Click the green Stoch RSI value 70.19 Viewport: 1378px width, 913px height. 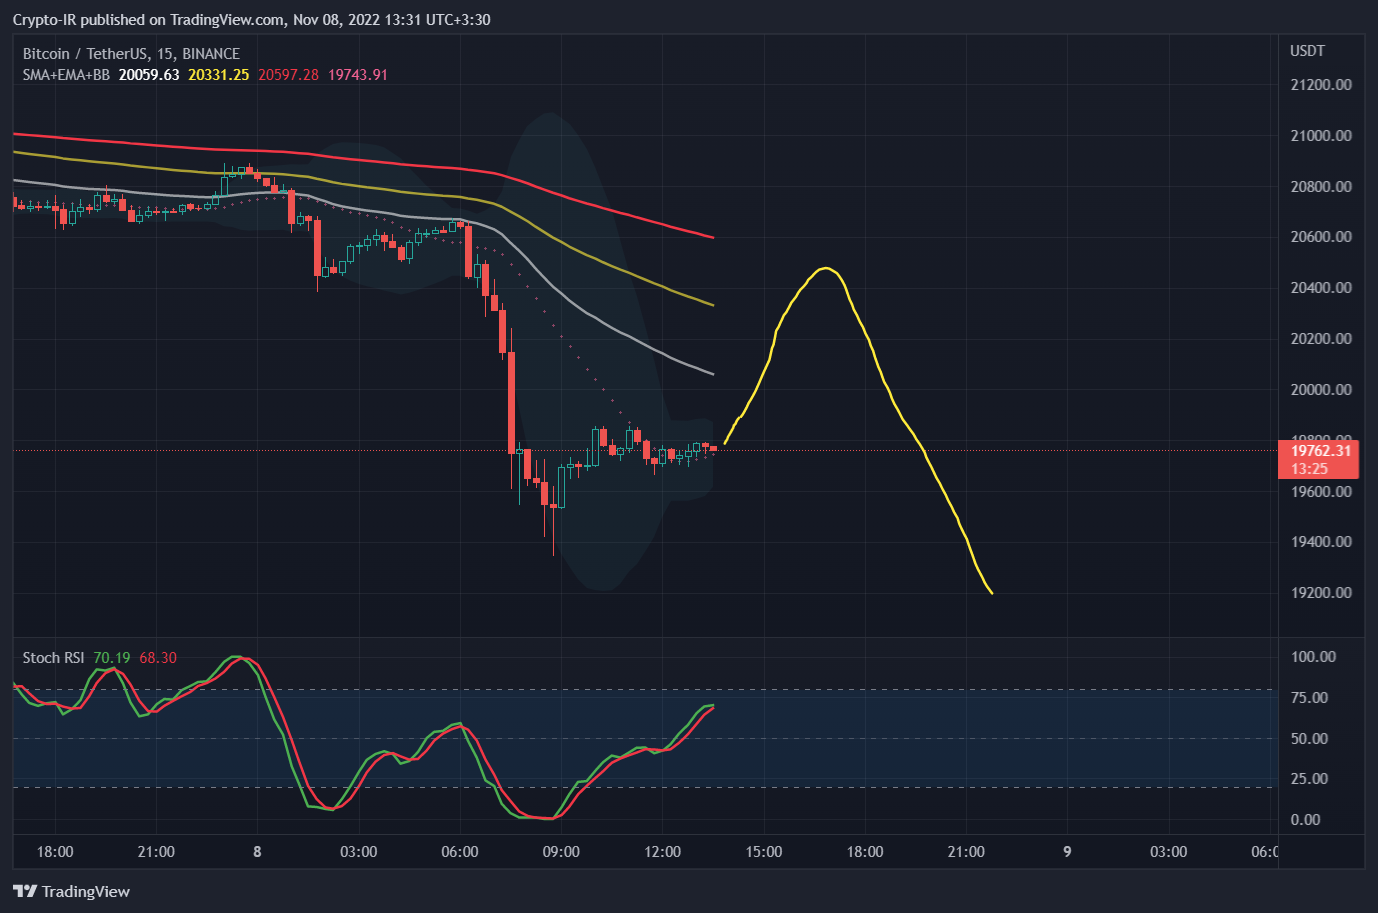pyautogui.click(x=112, y=658)
